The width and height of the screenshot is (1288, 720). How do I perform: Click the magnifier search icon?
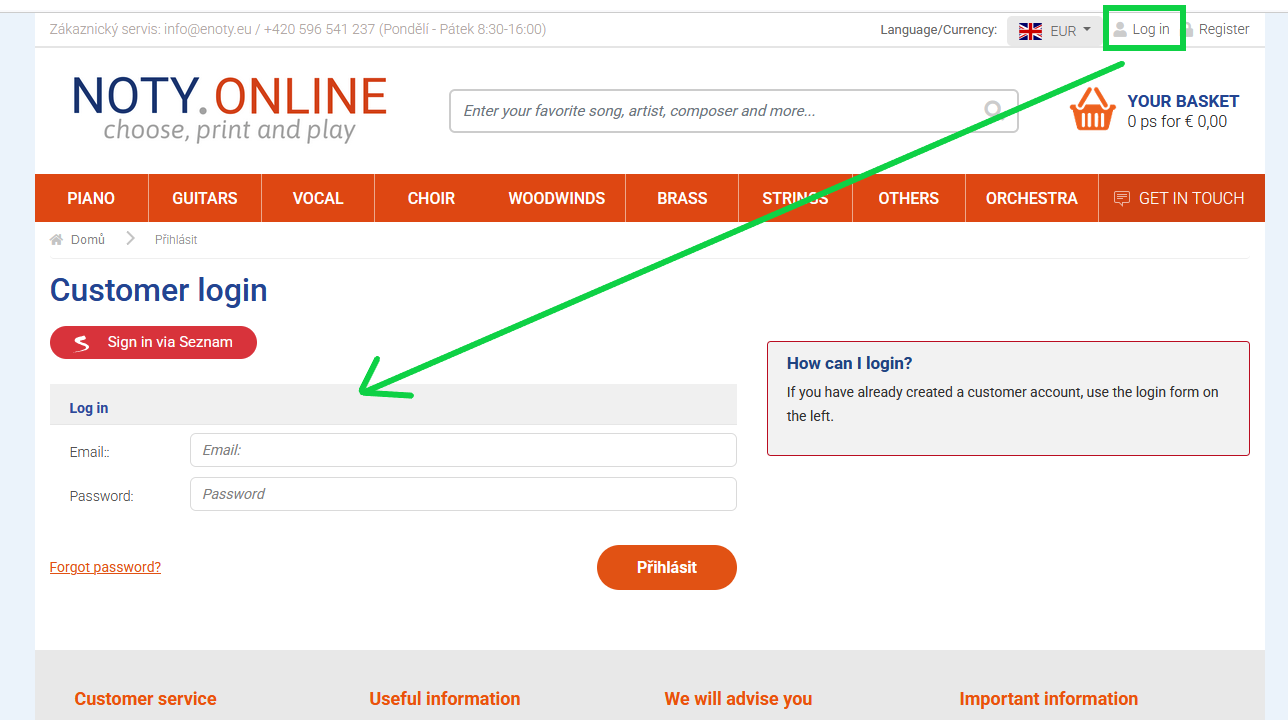click(x=993, y=110)
